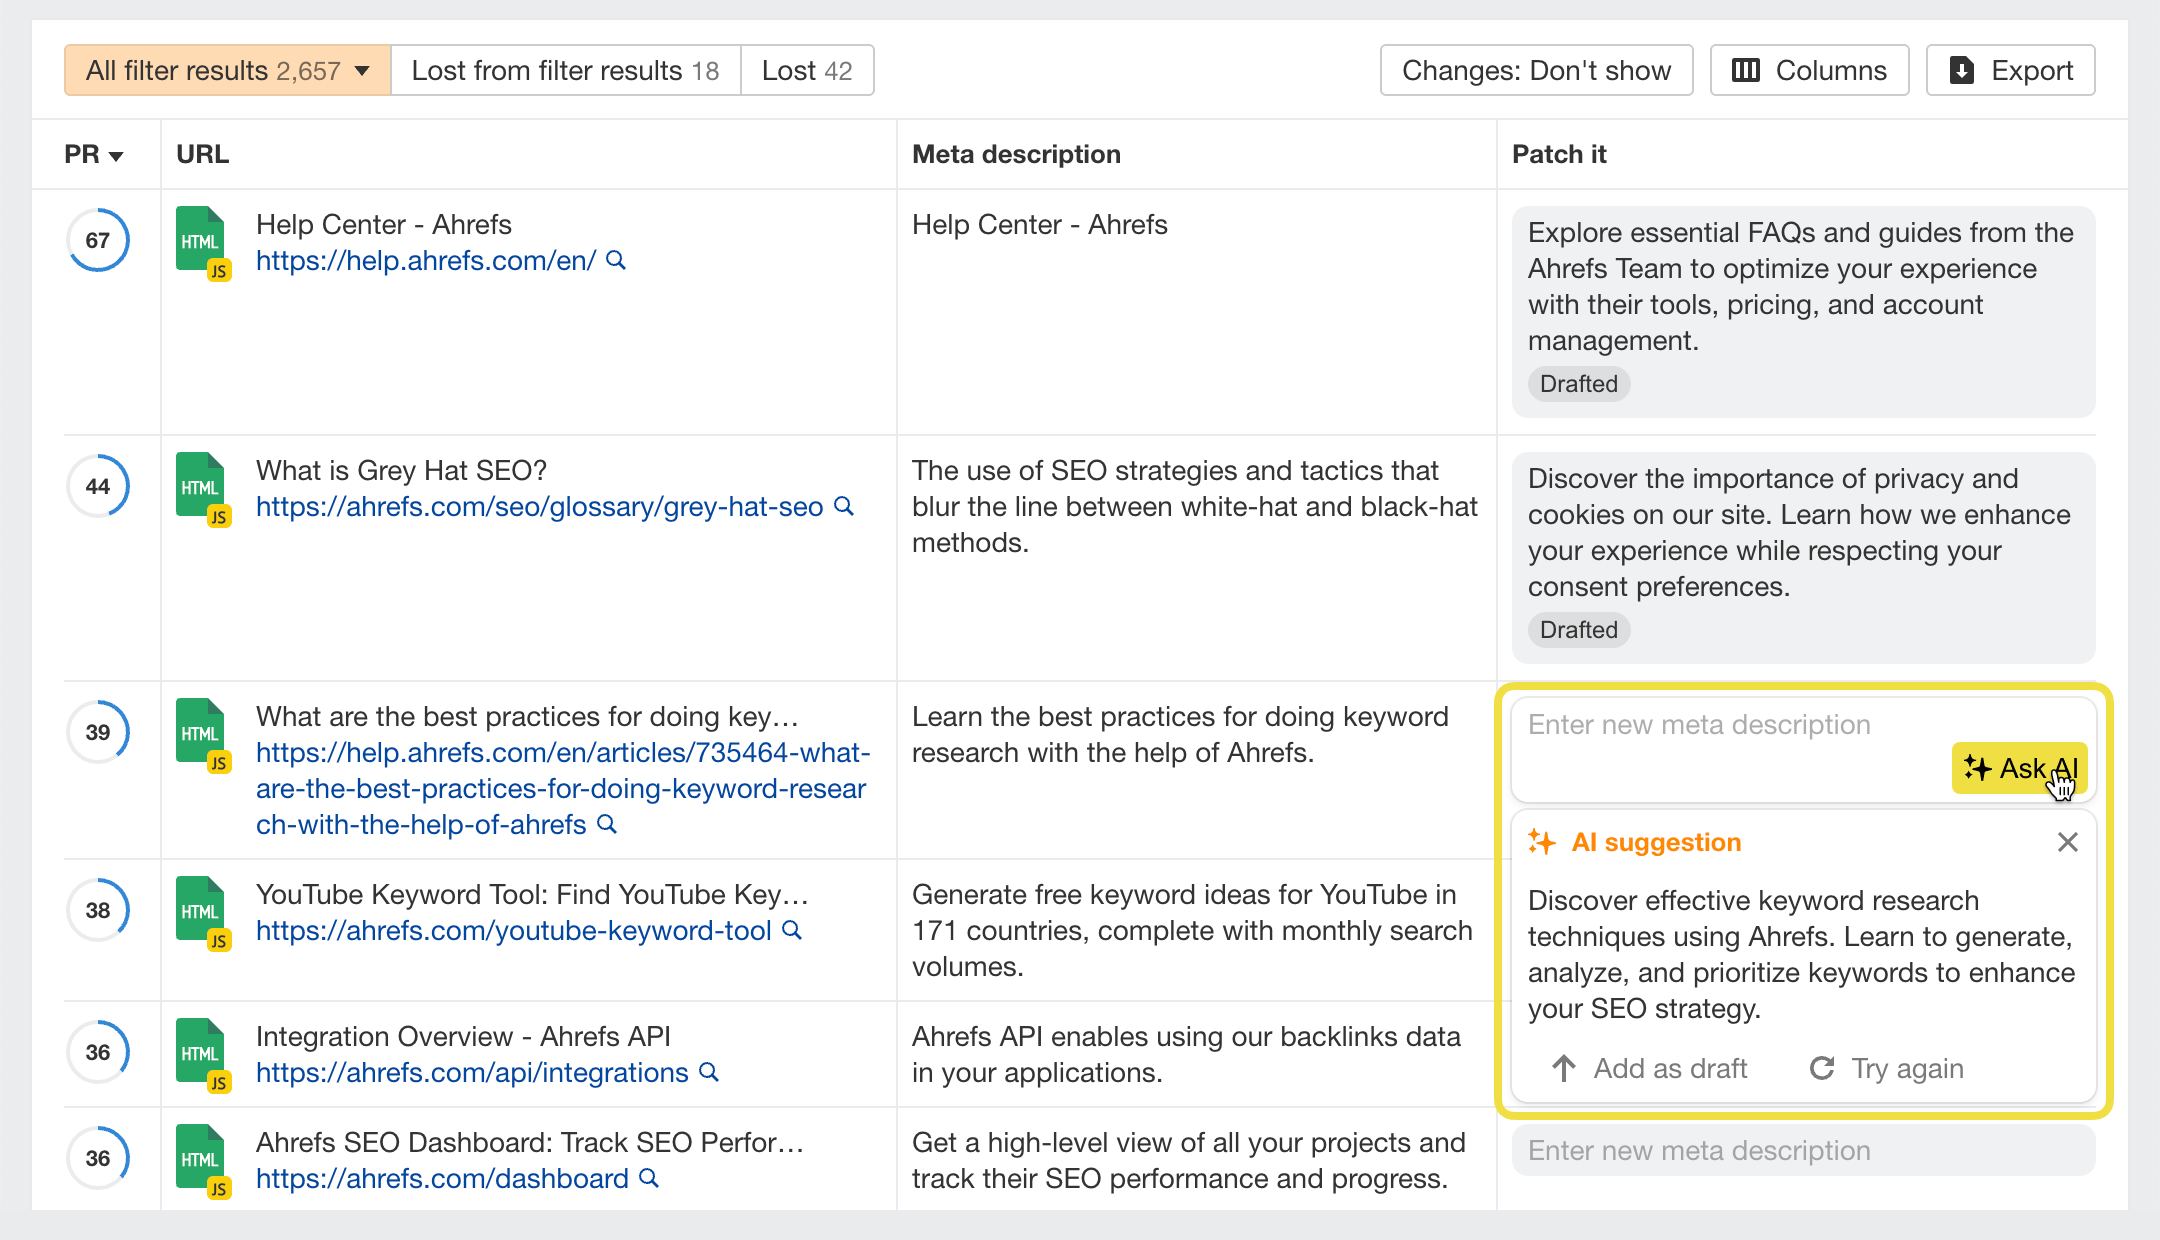Click search icon after youtube-keyword-tool link

(792, 930)
